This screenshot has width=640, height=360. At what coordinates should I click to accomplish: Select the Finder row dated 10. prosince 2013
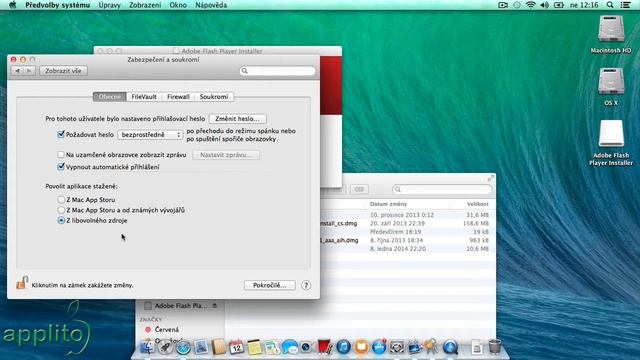[x=408, y=215]
